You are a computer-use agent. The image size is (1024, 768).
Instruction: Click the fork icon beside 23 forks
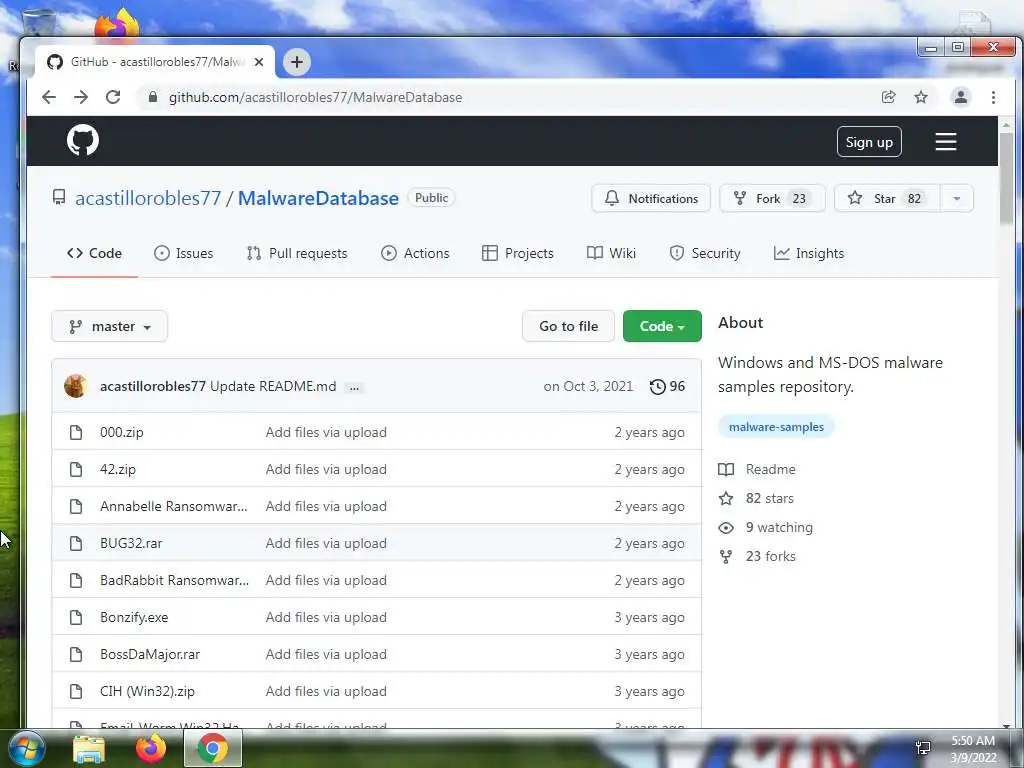(x=726, y=556)
